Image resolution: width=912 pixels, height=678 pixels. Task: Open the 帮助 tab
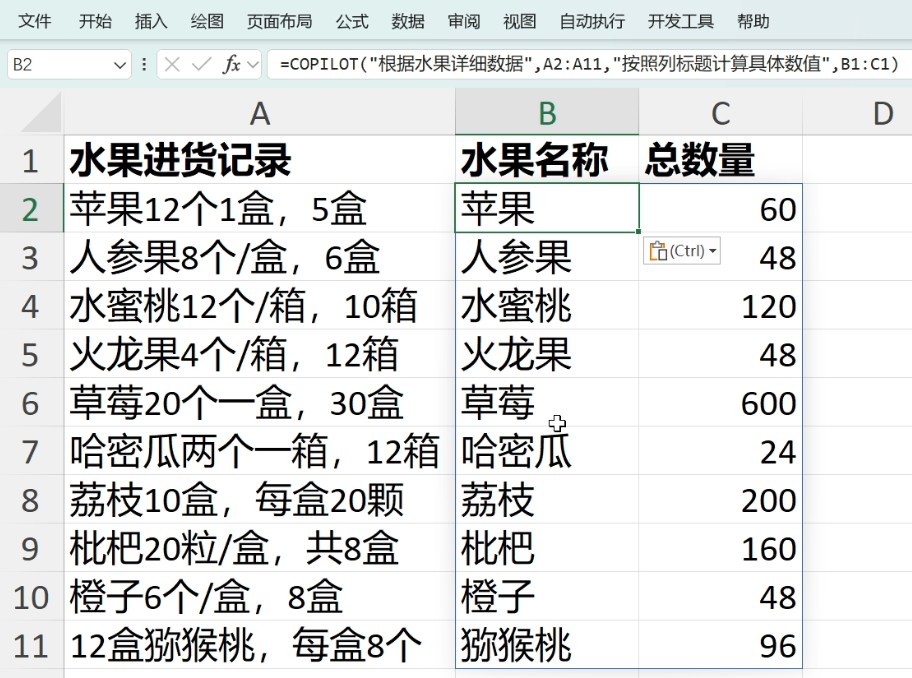pos(753,21)
